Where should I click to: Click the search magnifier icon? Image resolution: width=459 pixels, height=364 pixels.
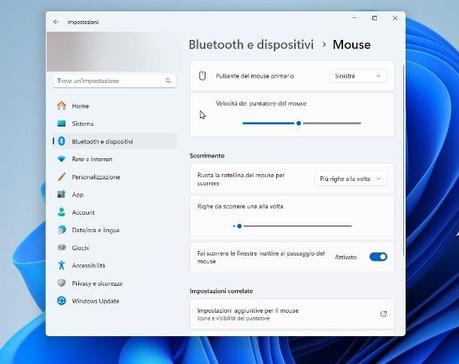tap(168, 80)
